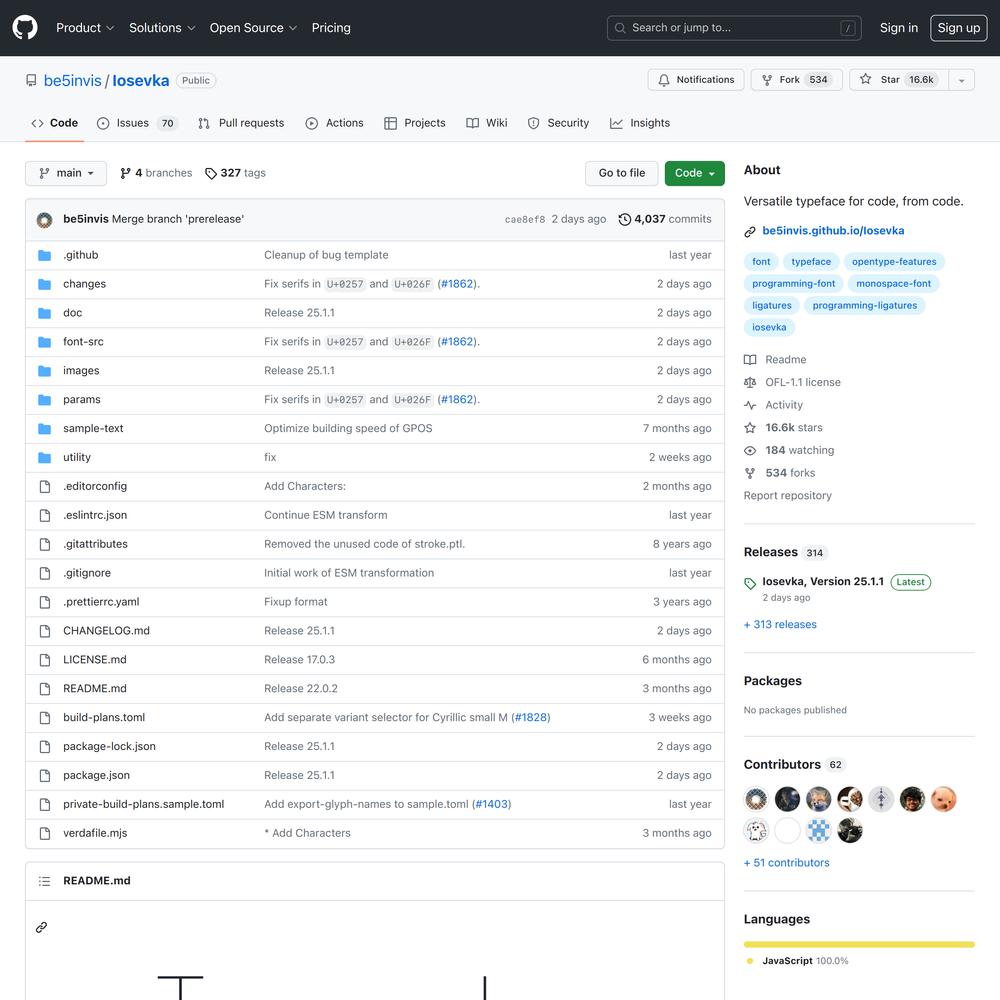Click the Report repository link
Image resolution: width=1000 pixels, height=1000 pixels.
788,496
